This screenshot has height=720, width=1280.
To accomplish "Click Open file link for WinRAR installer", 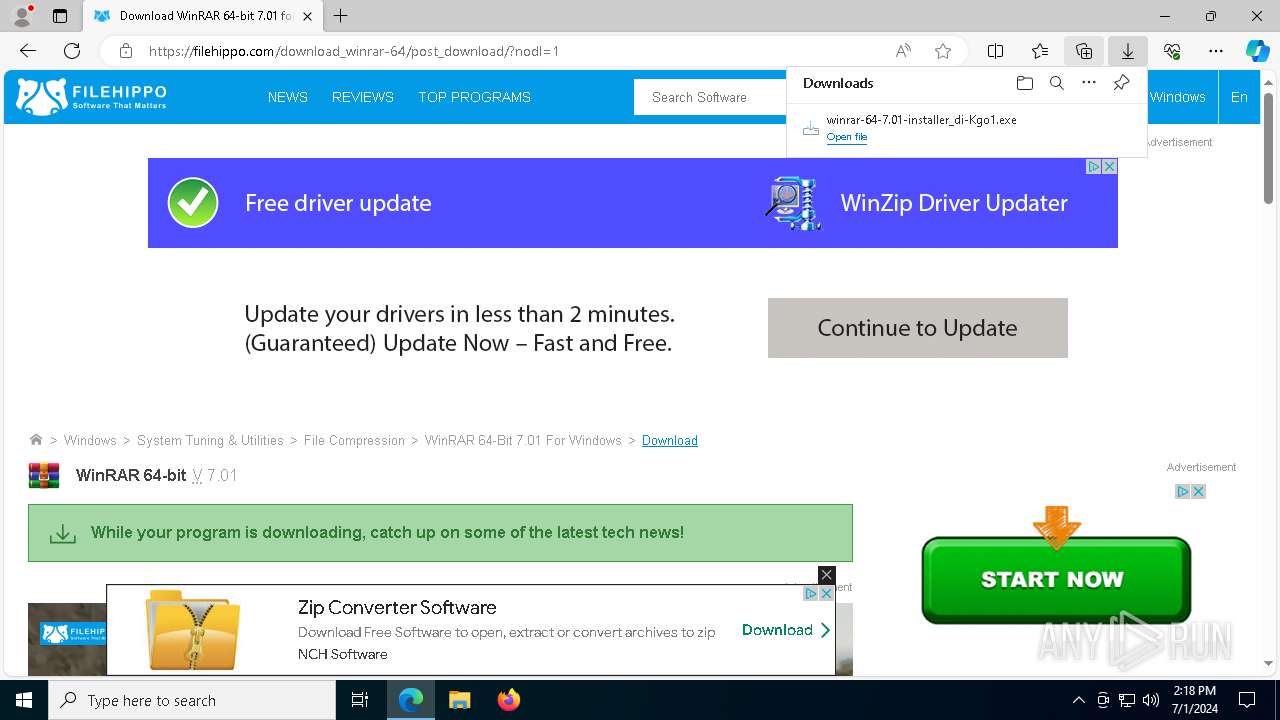I will tap(846, 137).
